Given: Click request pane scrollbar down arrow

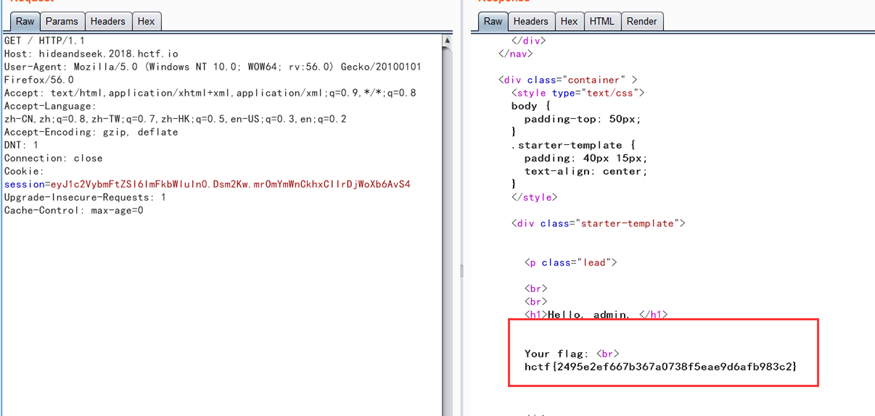Looking at the screenshot, I should point(446,409).
